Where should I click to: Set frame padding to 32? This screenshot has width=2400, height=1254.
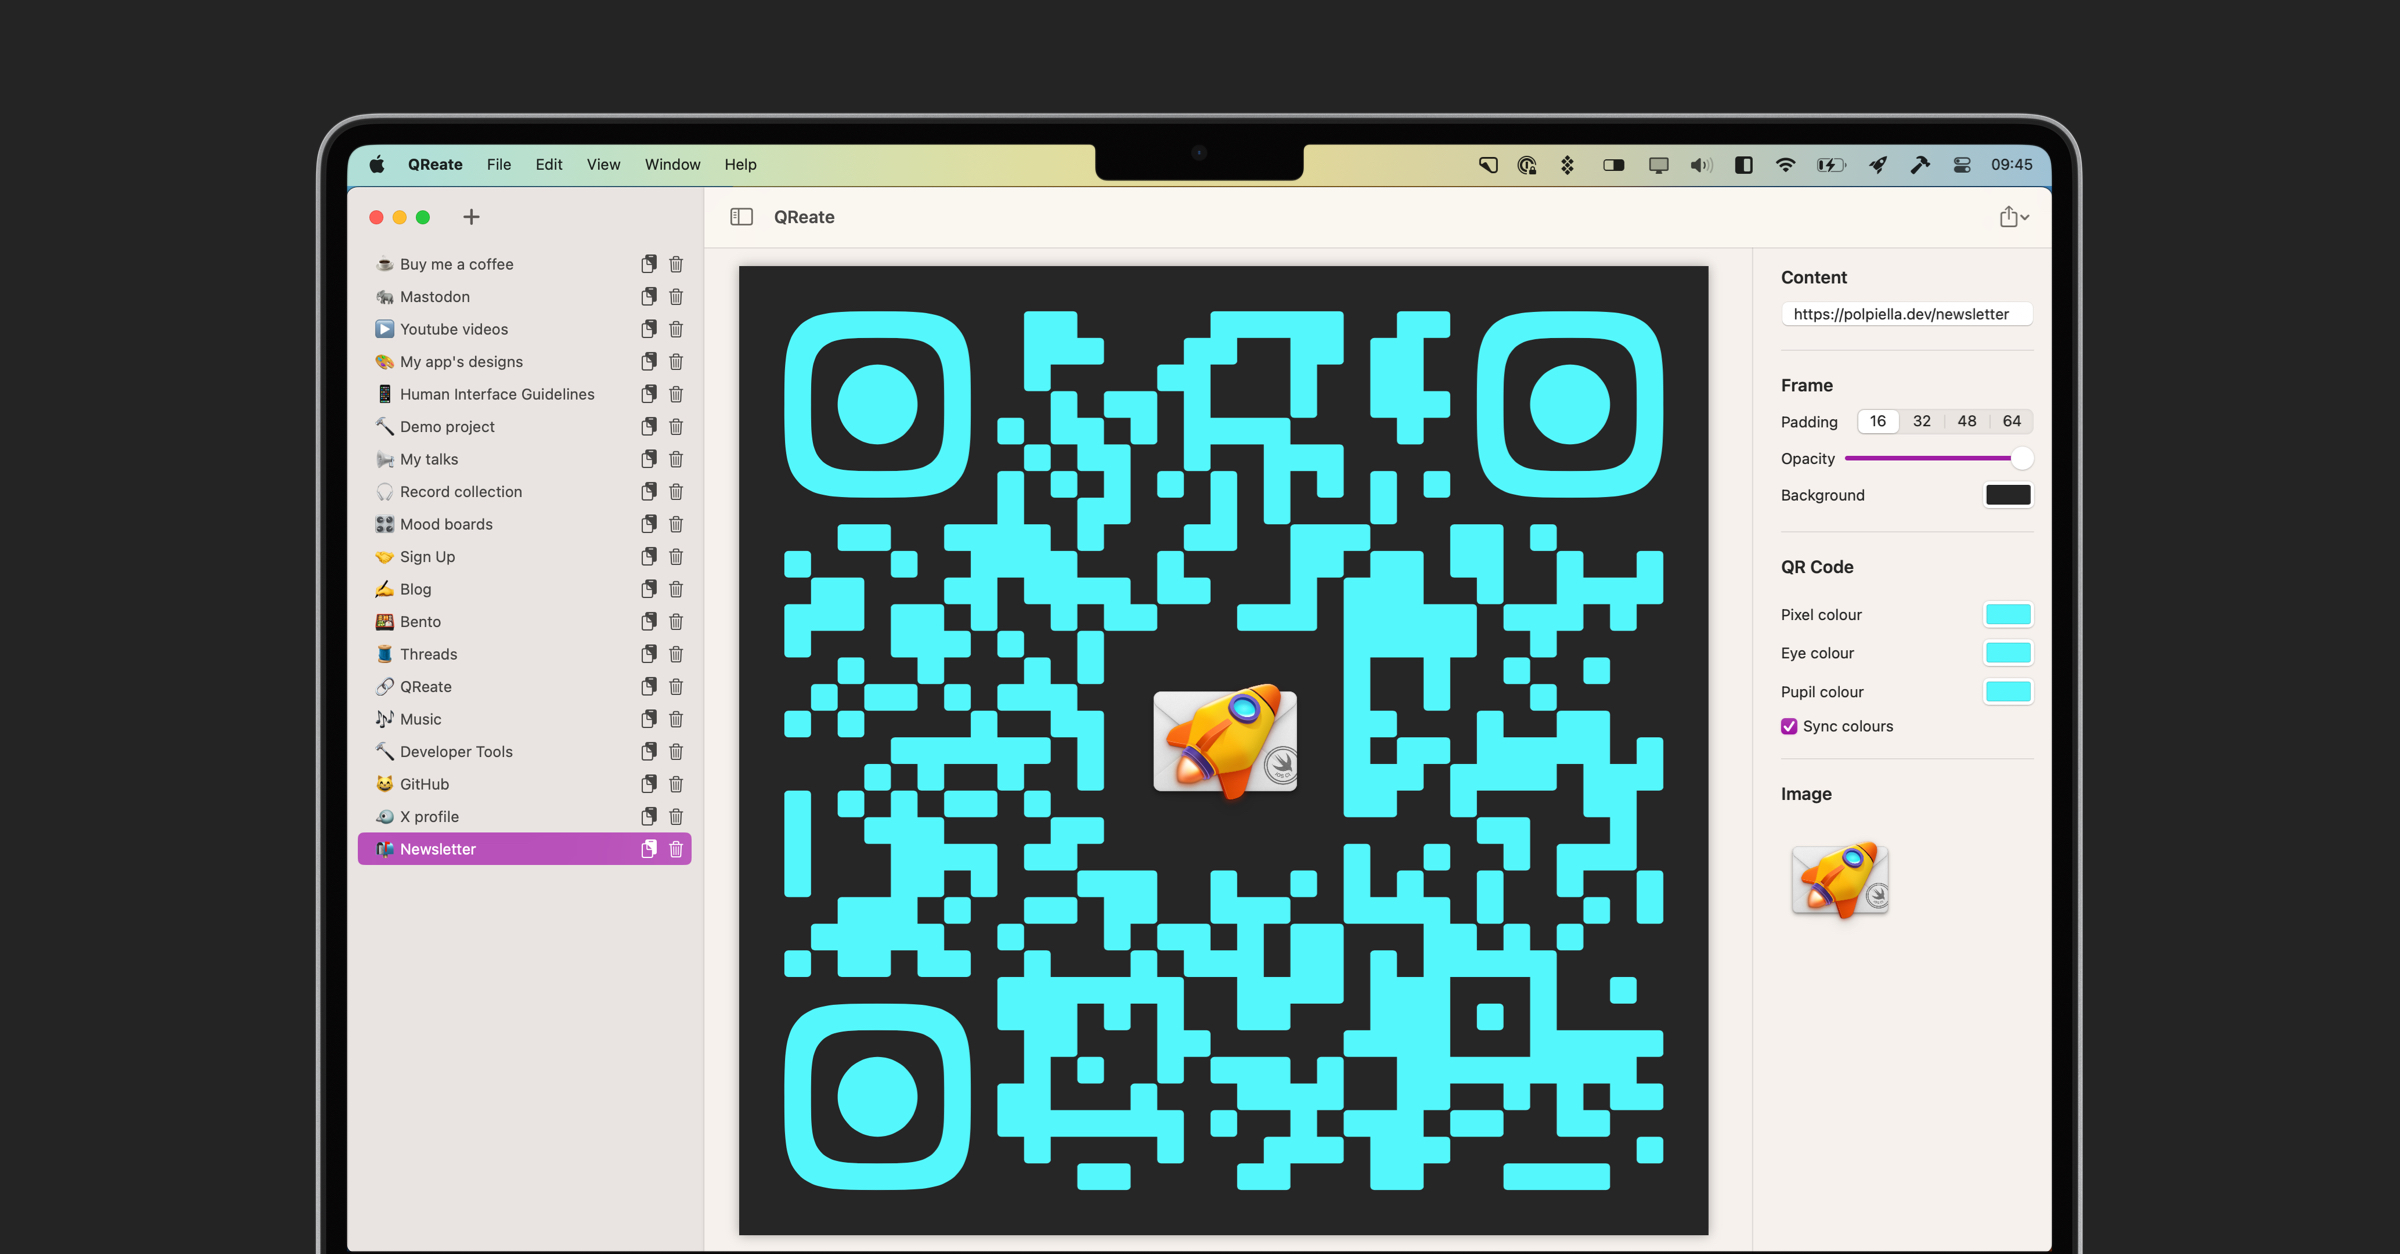[1922, 421]
